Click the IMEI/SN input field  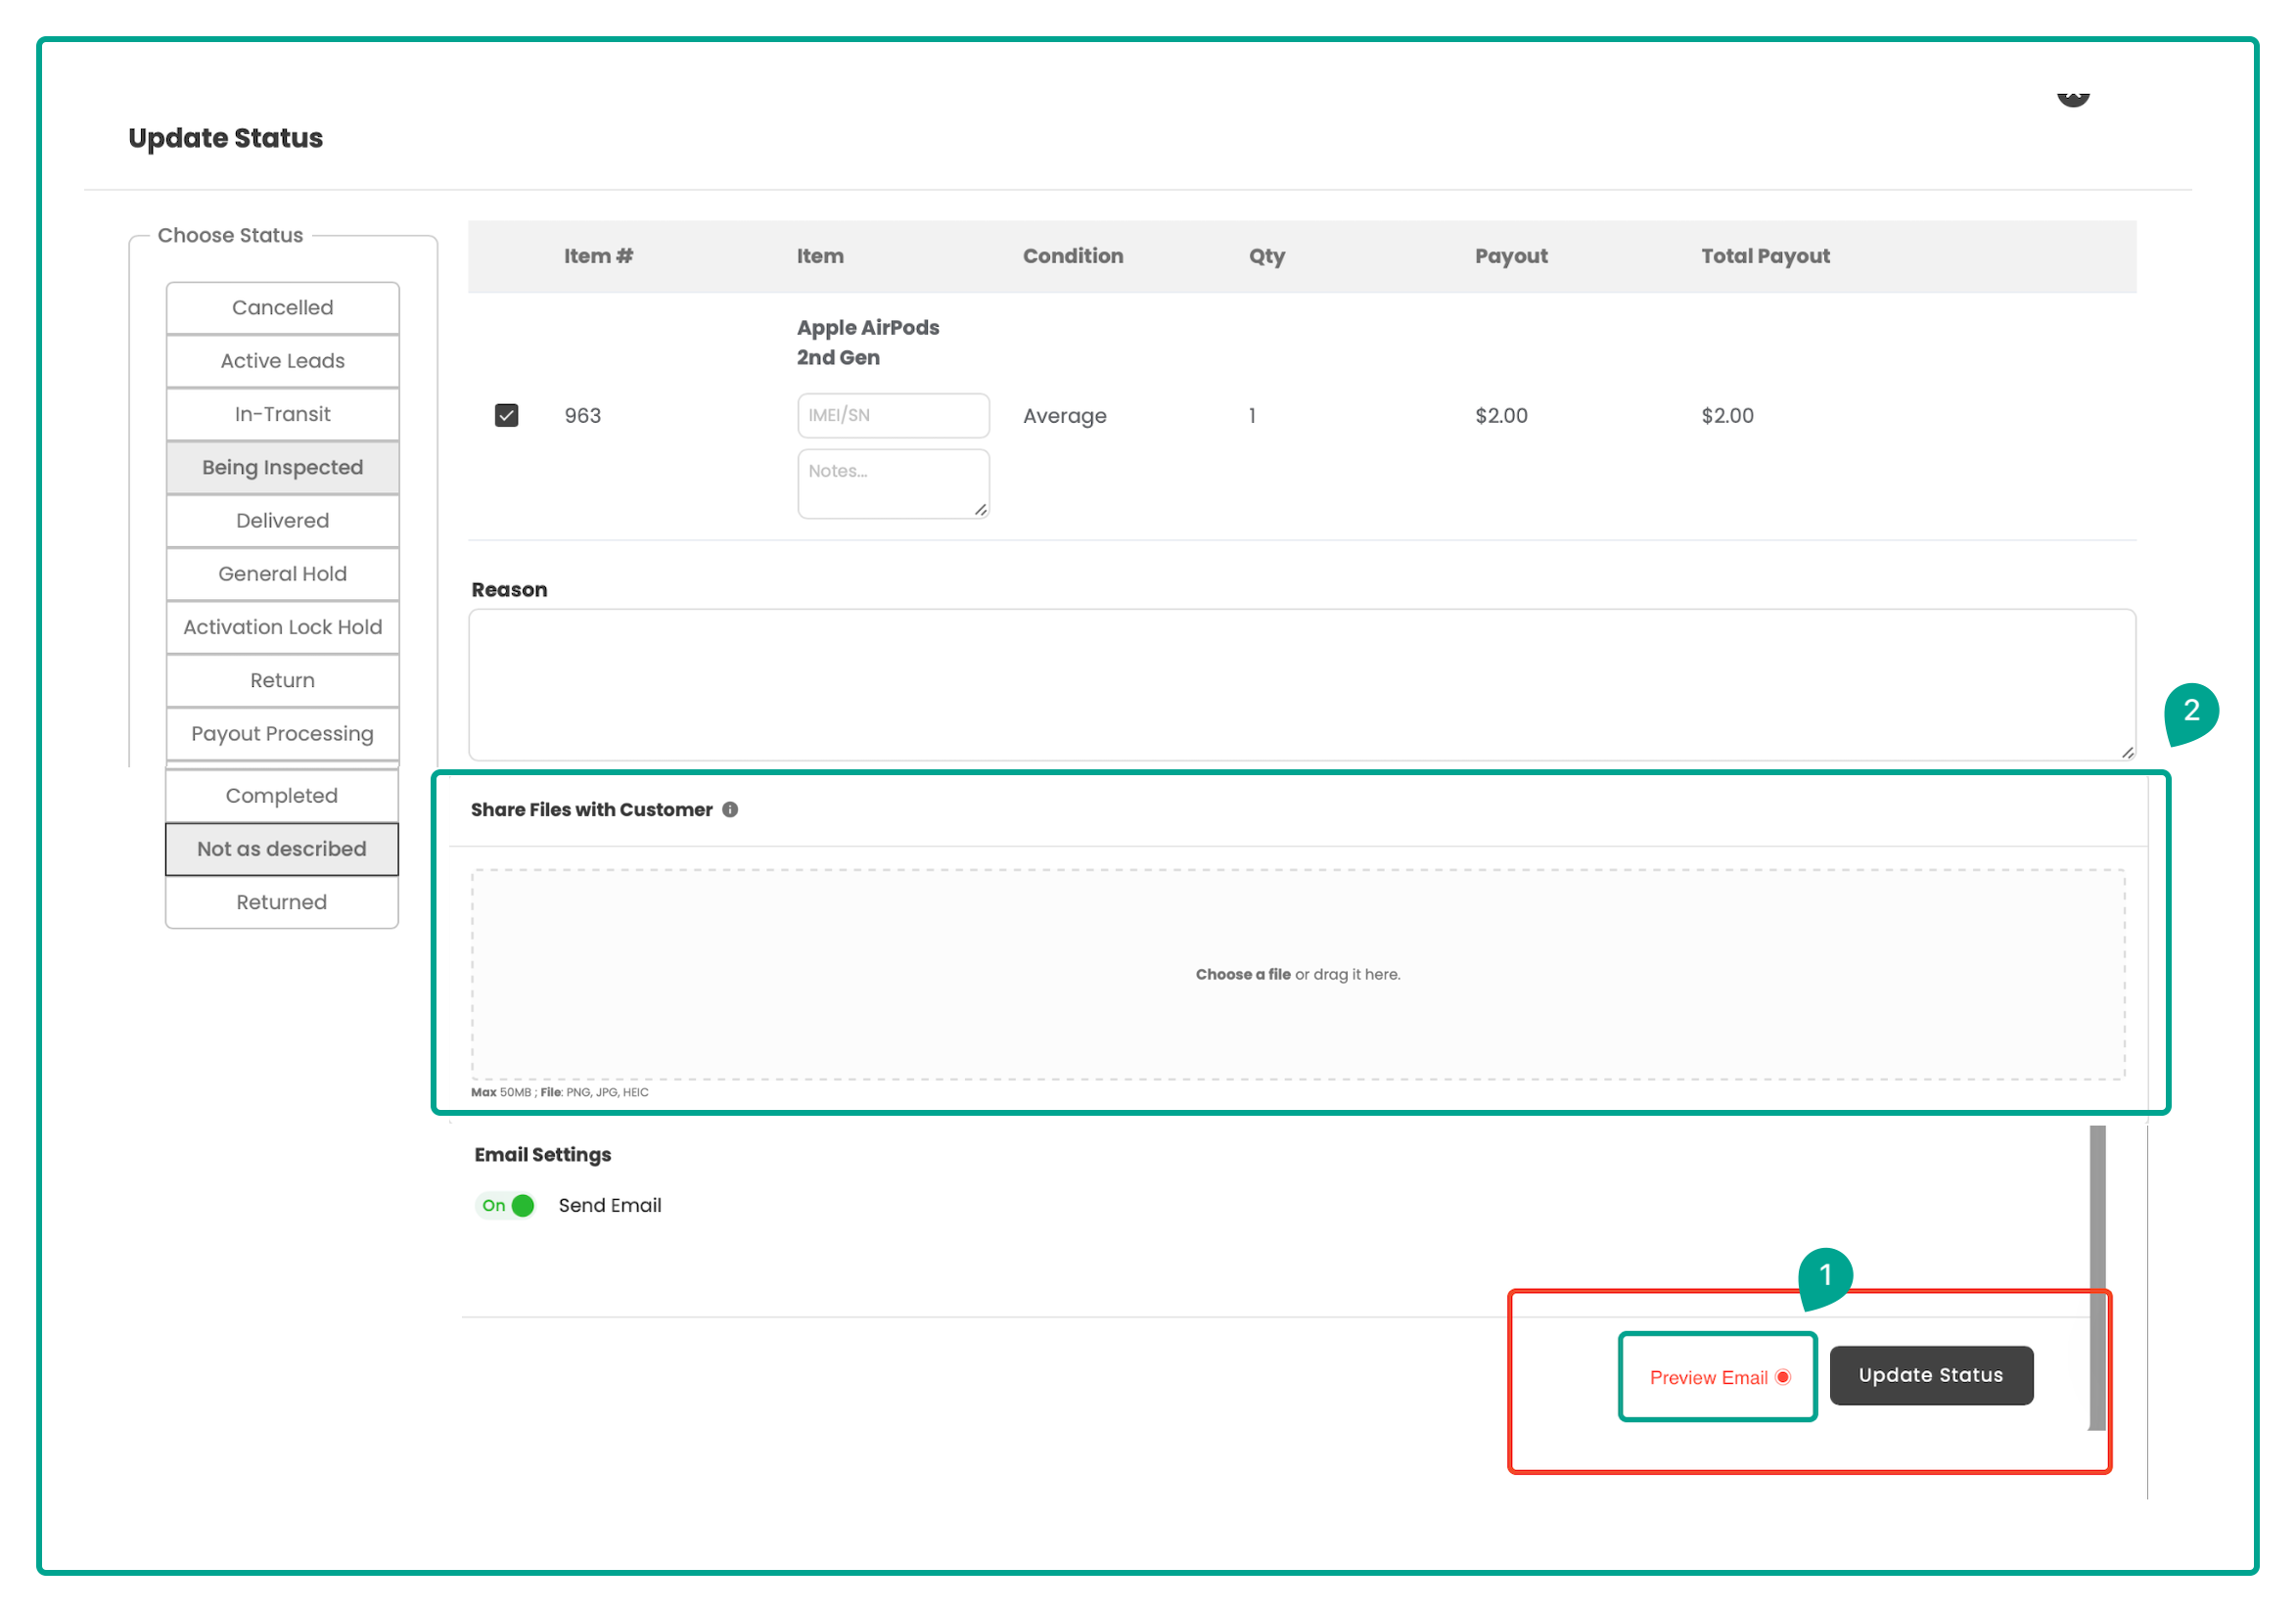894,416
